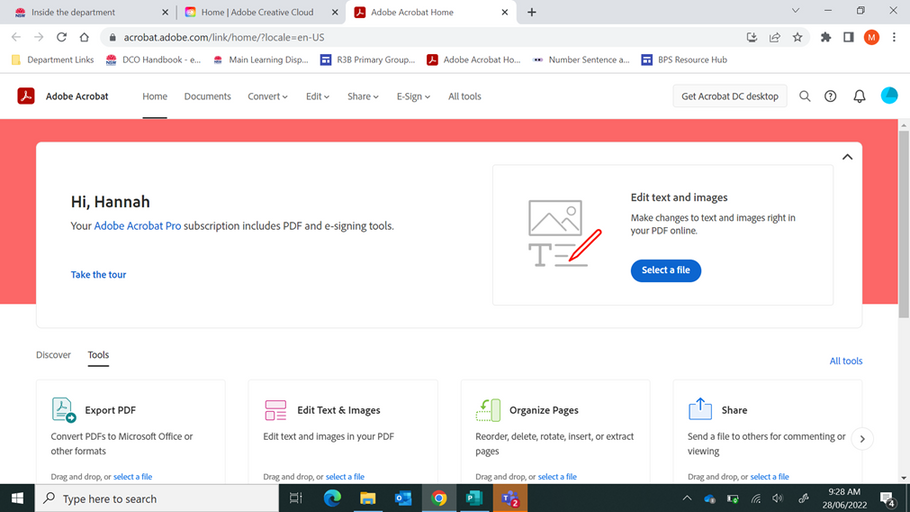
Task: Open the Edit dropdown menu
Action: pyautogui.click(x=318, y=97)
